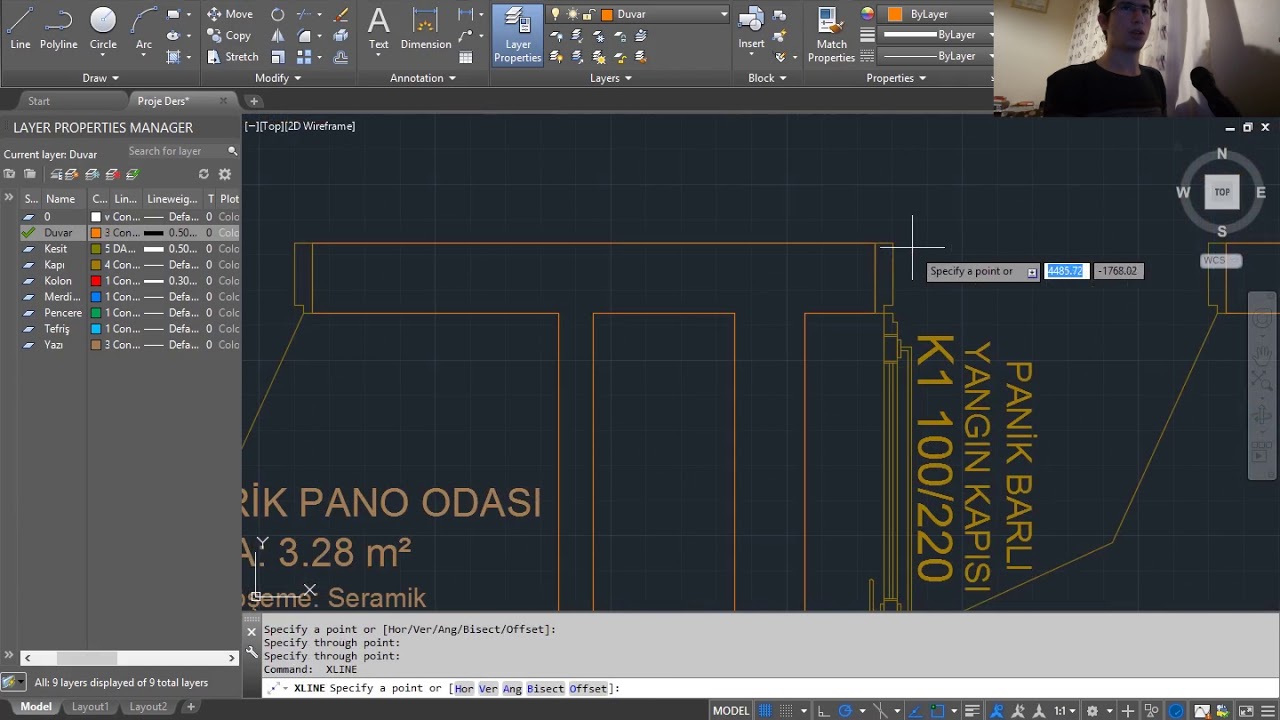Viewport: 1280px width, 720px height.
Task: Choose the Bisect option in command line
Action: (x=545, y=689)
